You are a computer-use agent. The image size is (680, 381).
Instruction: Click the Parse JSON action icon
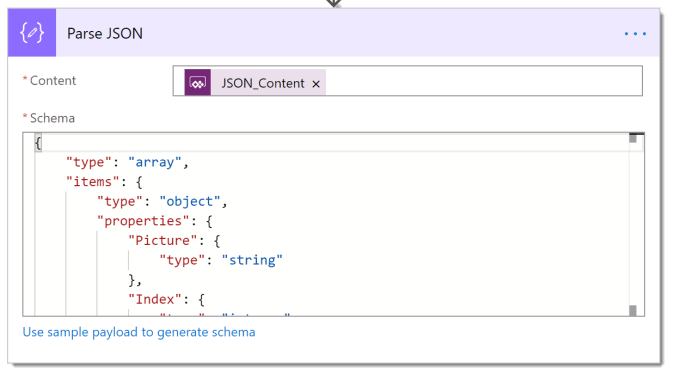coord(32,33)
